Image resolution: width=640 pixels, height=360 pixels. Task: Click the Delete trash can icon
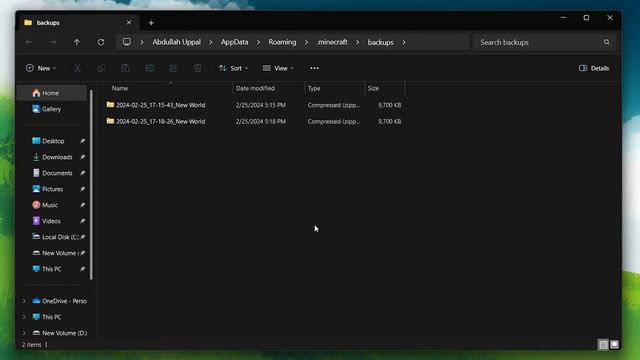[x=198, y=68]
